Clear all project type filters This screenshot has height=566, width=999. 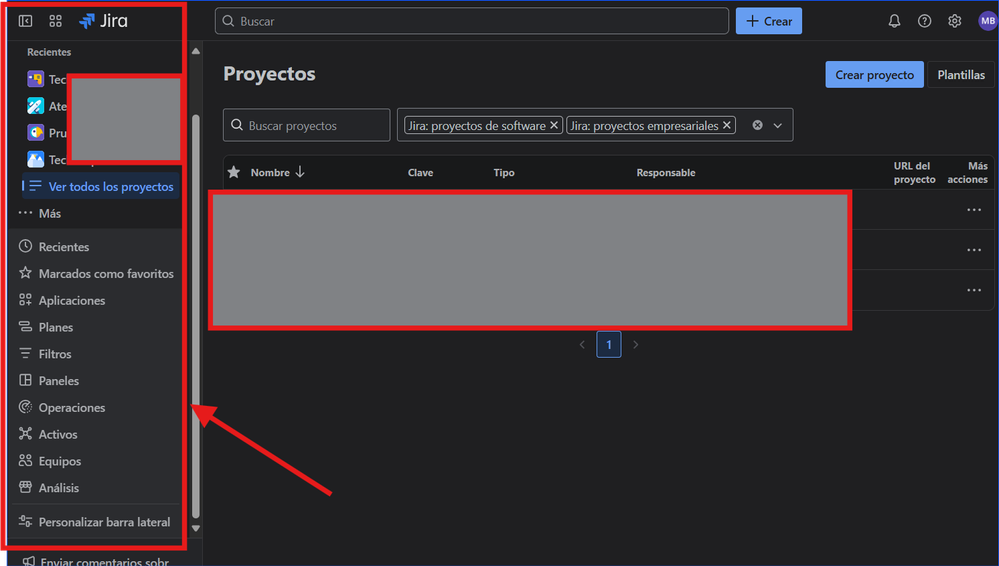click(758, 125)
